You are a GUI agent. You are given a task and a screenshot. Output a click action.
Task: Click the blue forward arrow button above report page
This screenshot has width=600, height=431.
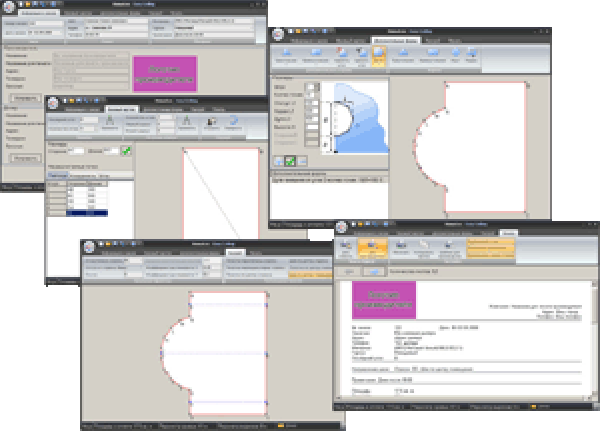pos(374,271)
